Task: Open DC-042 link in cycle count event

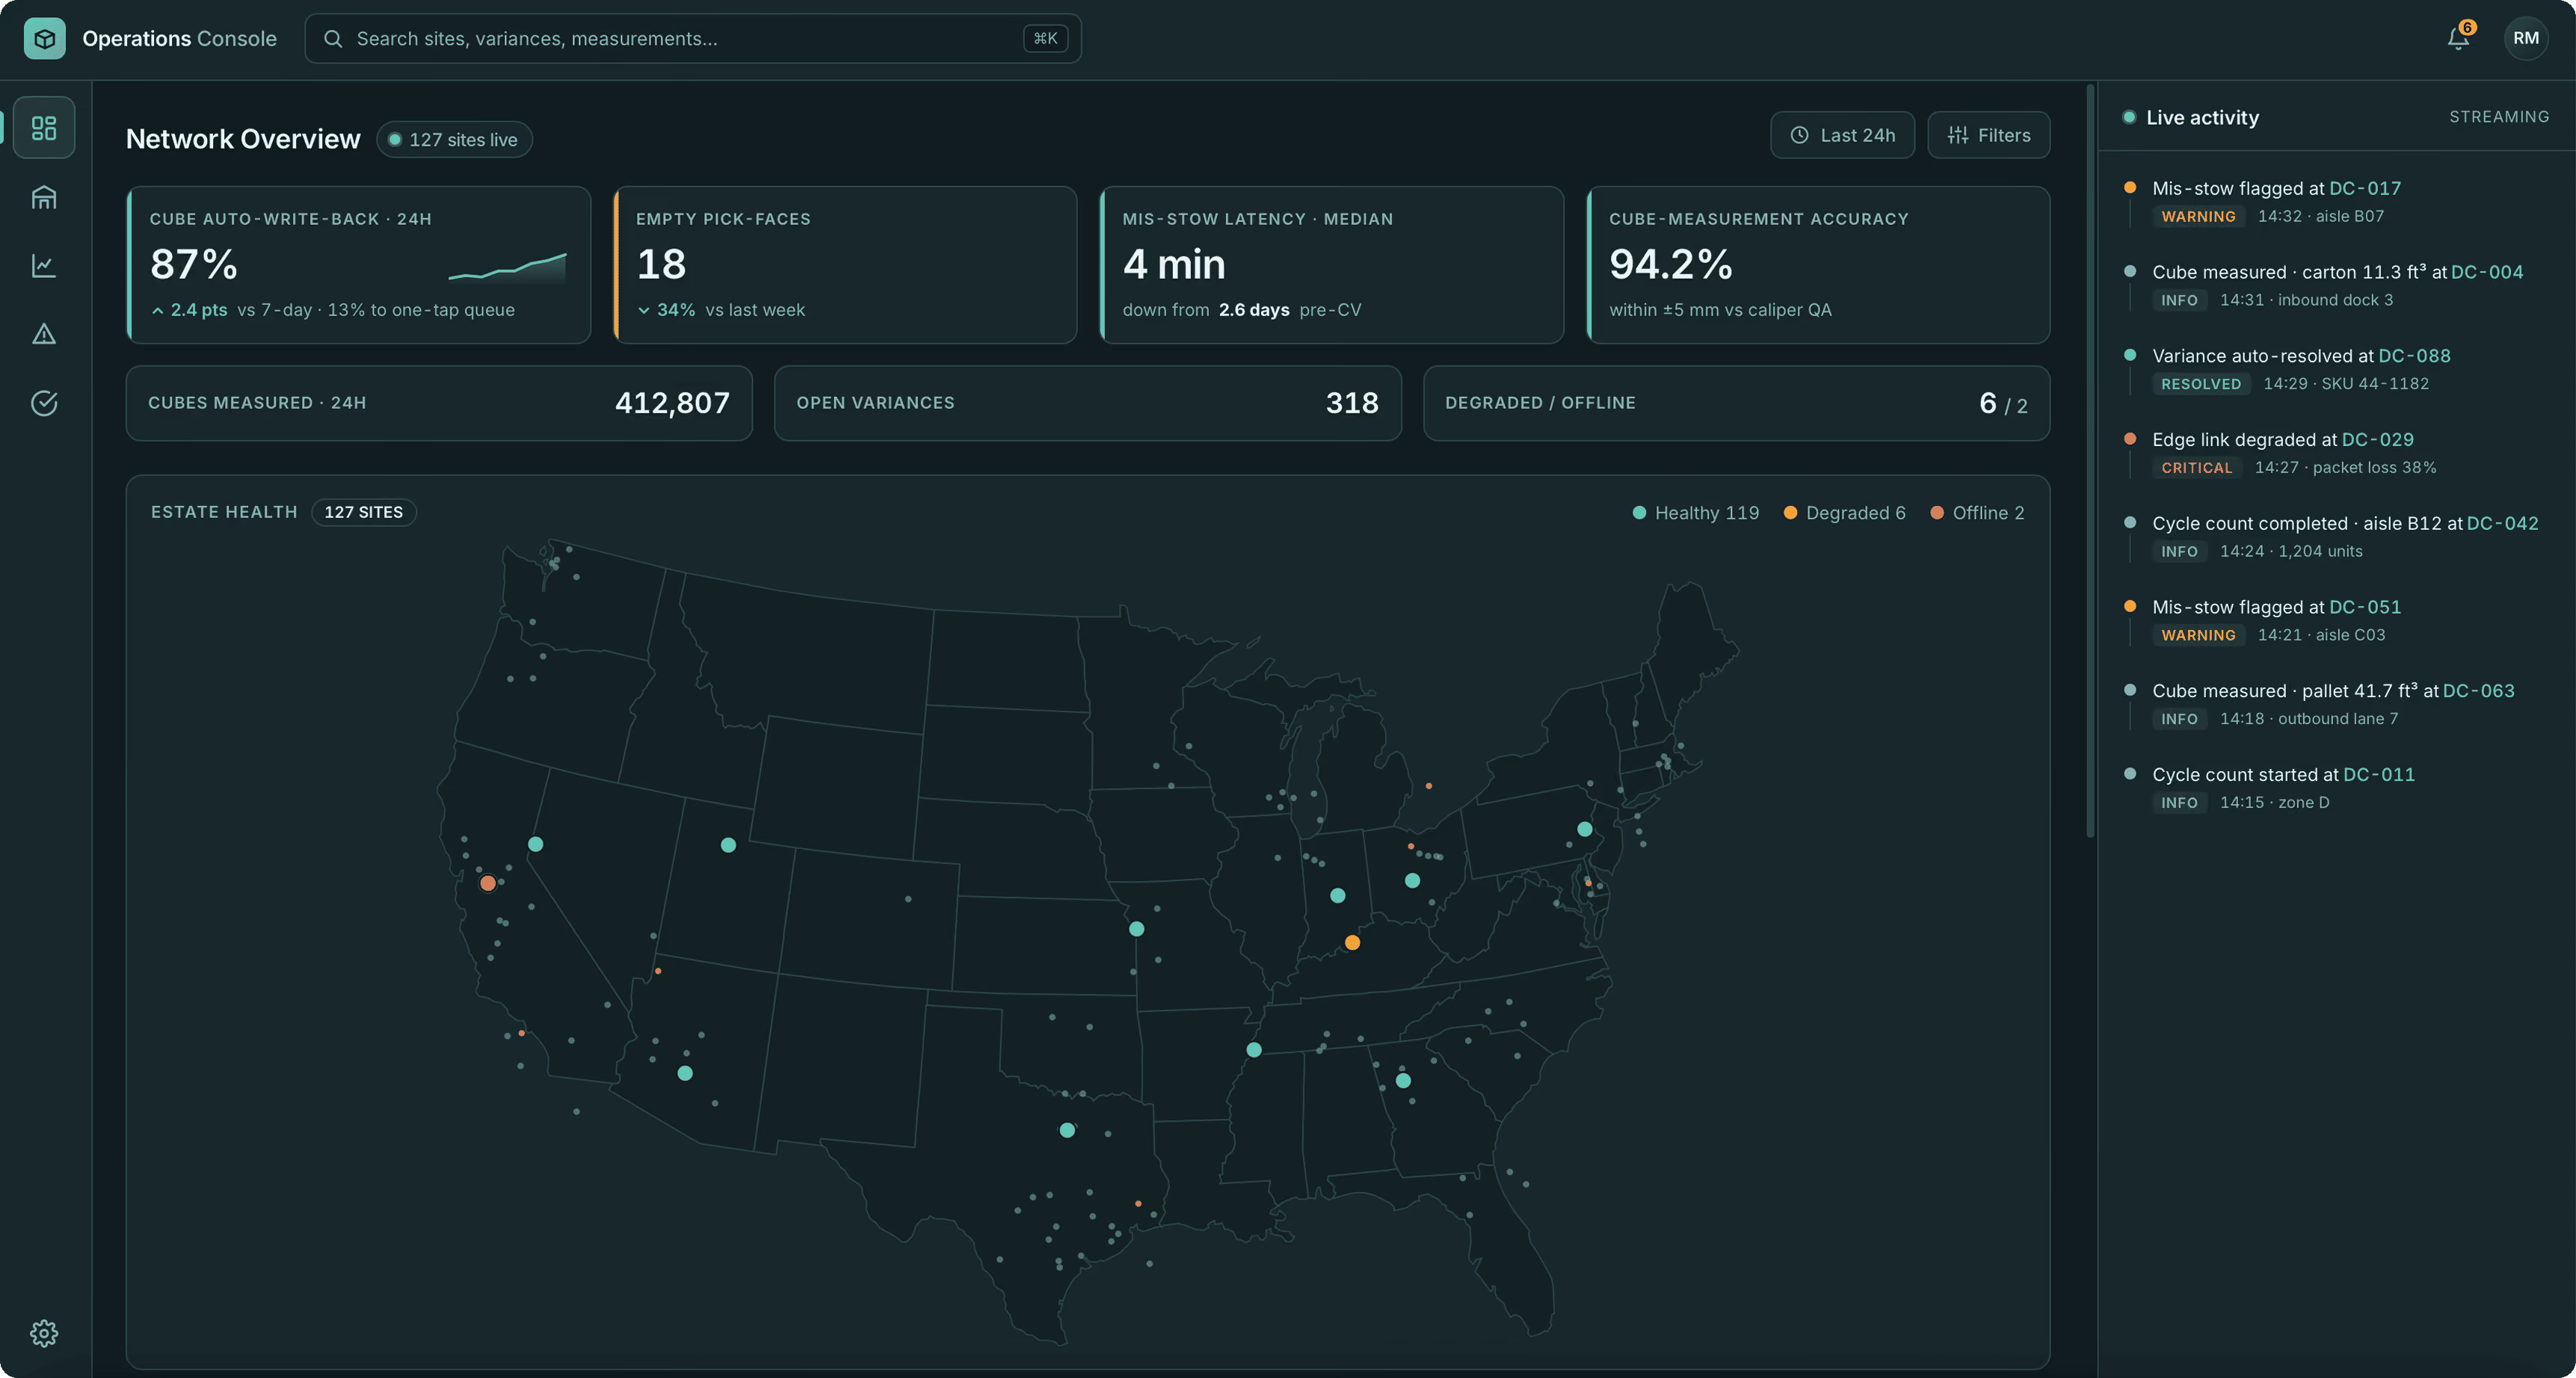Action: pos(2502,524)
